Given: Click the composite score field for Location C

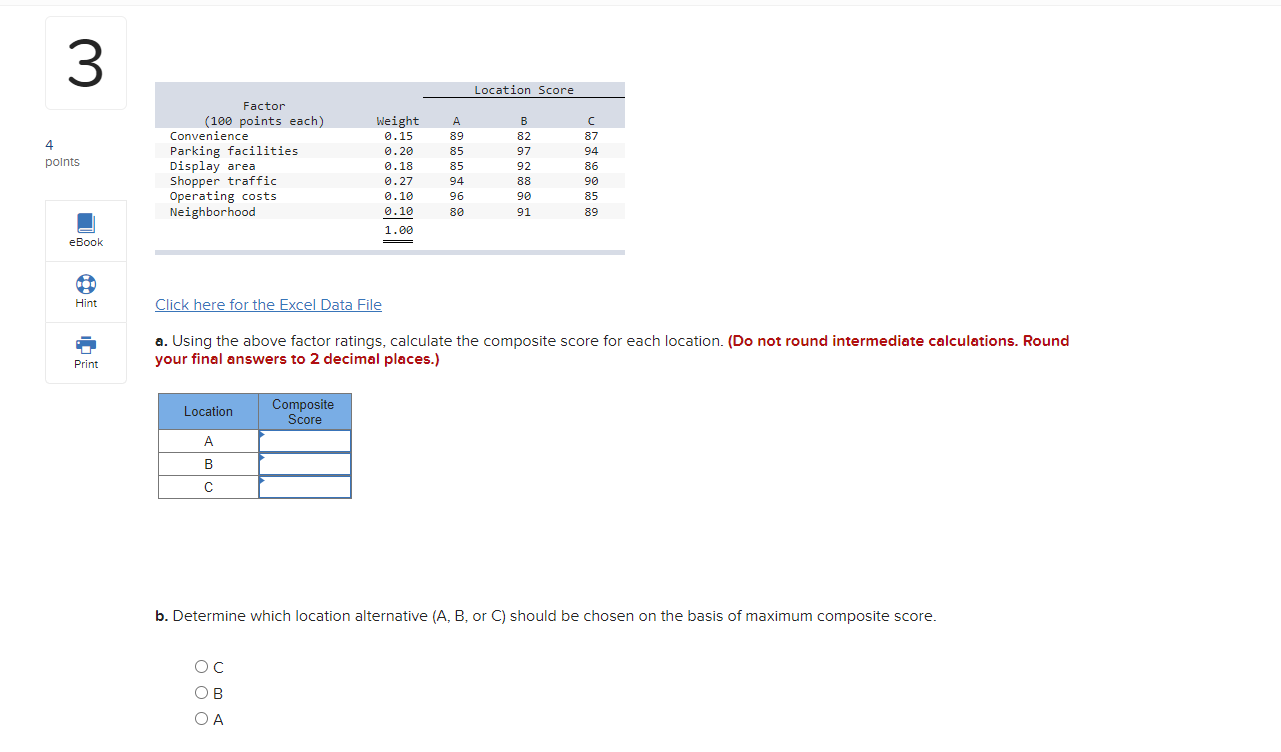Looking at the screenshot, I should point(305,487).
